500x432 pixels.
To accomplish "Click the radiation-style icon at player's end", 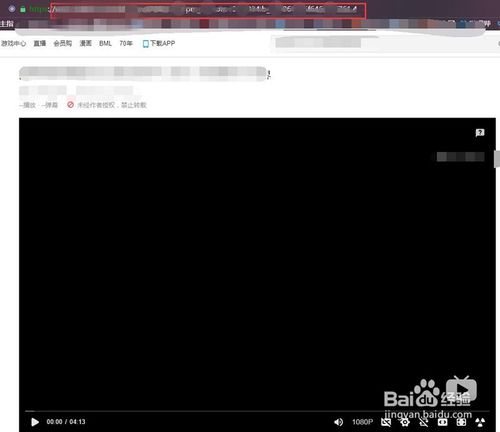I will [480, 422].
